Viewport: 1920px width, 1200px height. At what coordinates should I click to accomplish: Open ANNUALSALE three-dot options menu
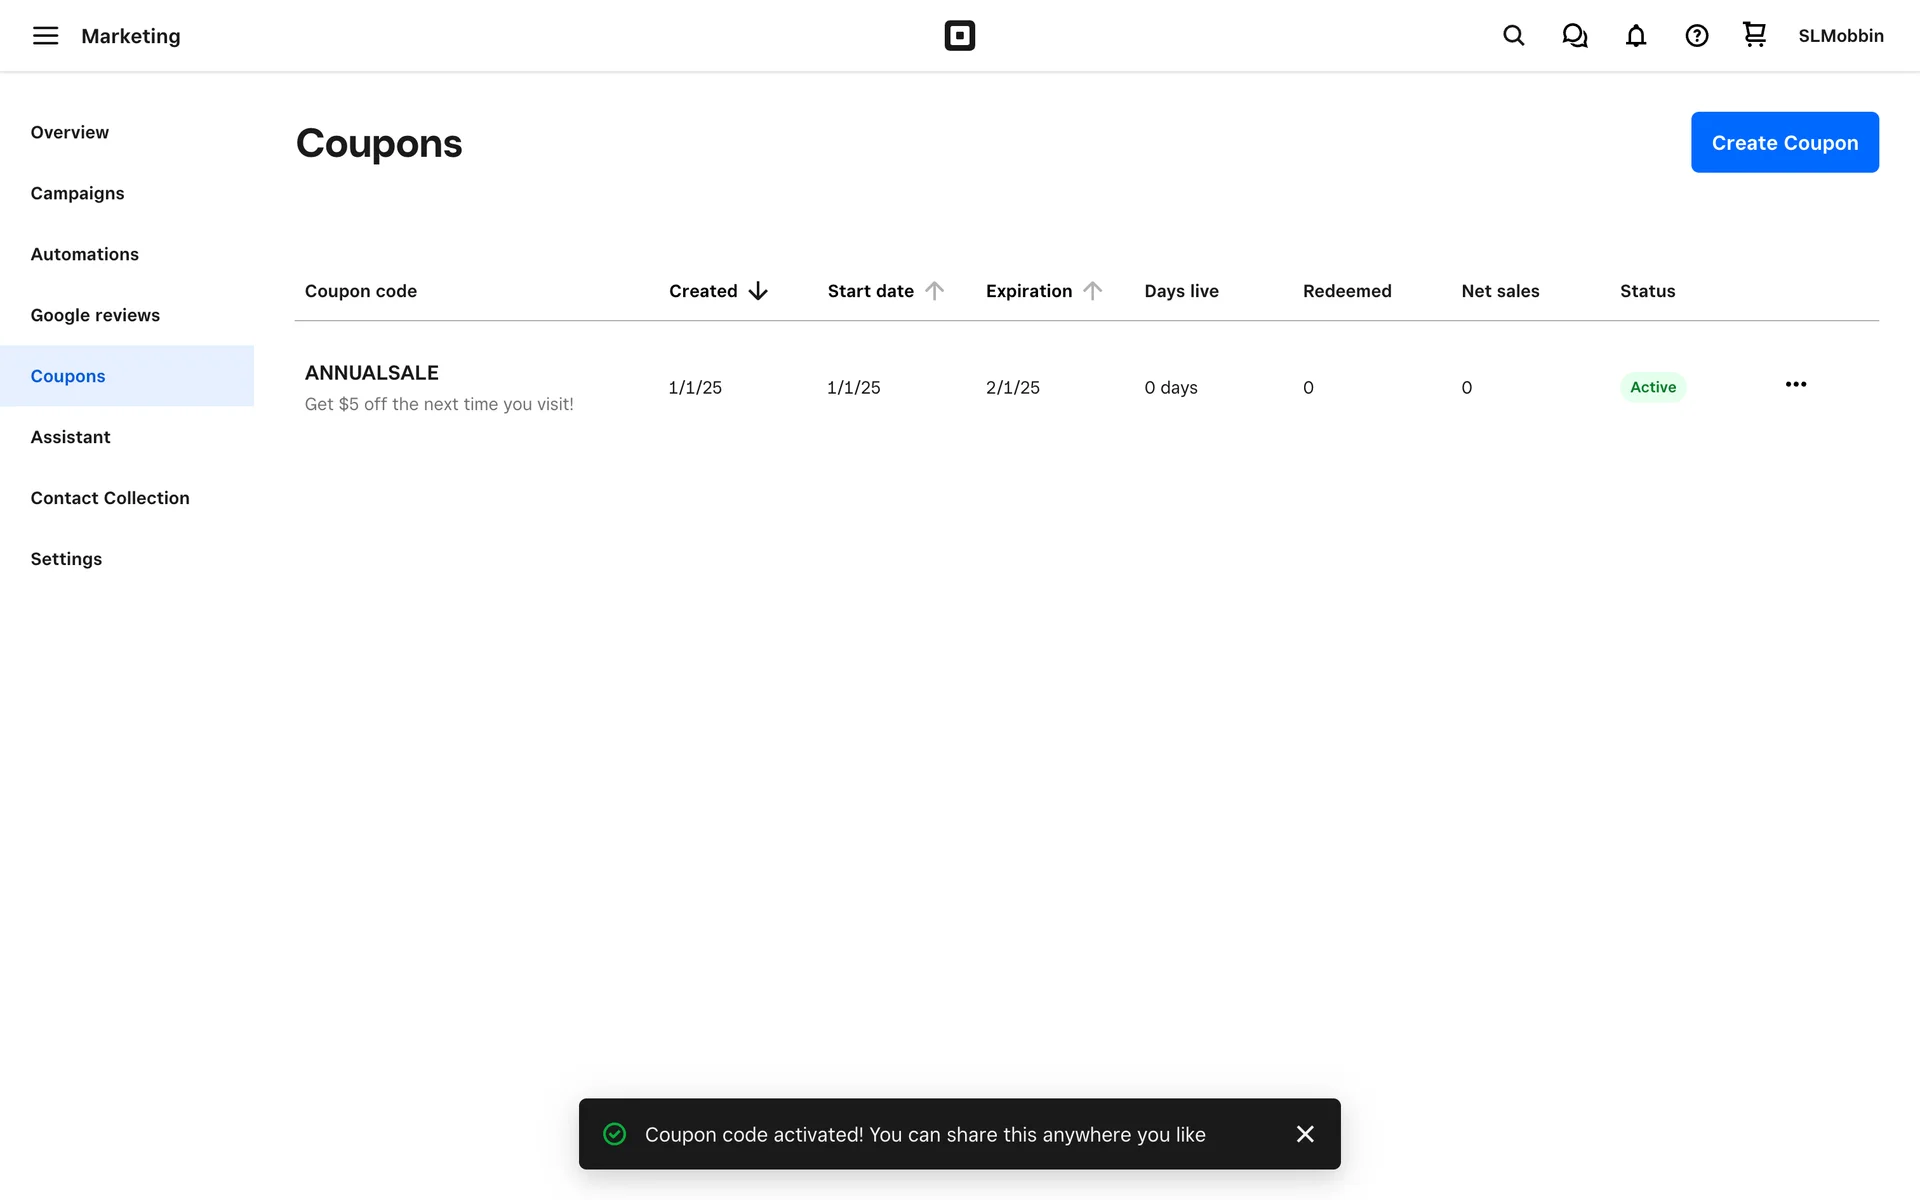(1795, 385)
